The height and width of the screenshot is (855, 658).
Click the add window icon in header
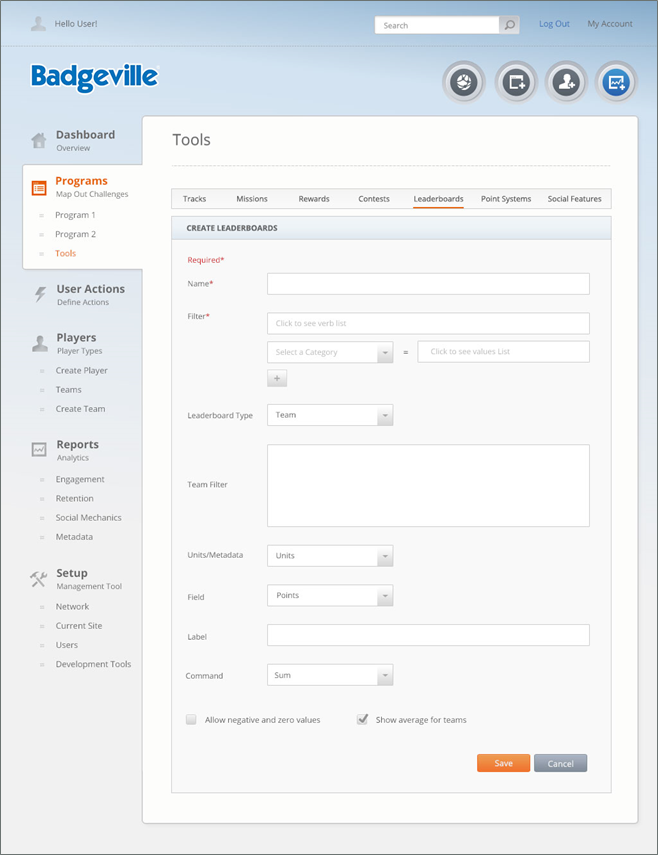tap(516, 83)
